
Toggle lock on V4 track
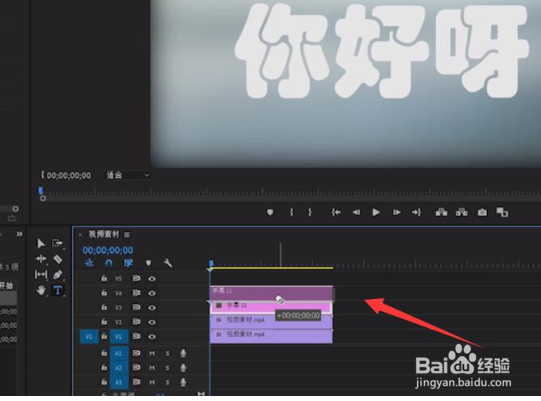point(104,292)
